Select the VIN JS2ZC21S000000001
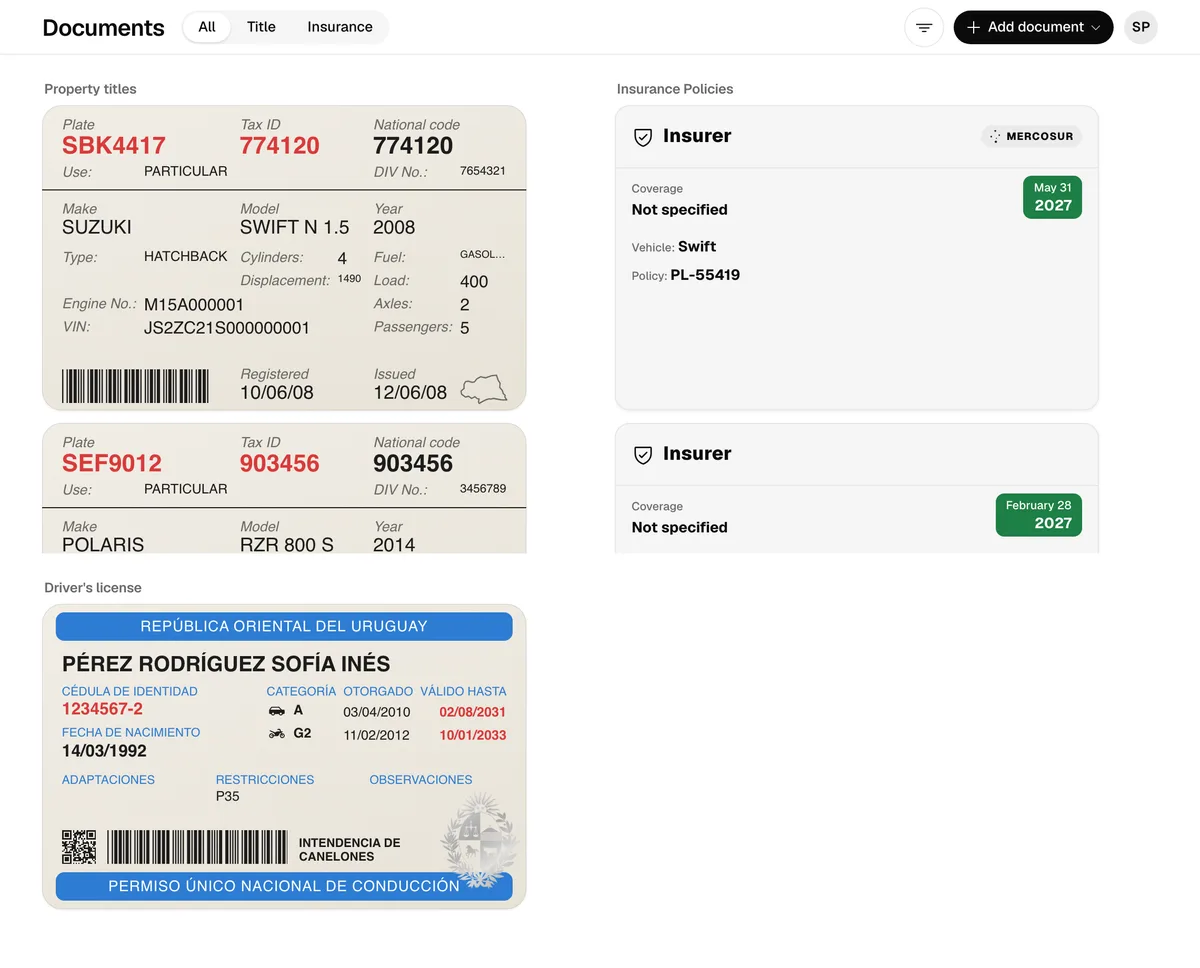This screenshot has height=968, width=1200. tap(227, 328)
